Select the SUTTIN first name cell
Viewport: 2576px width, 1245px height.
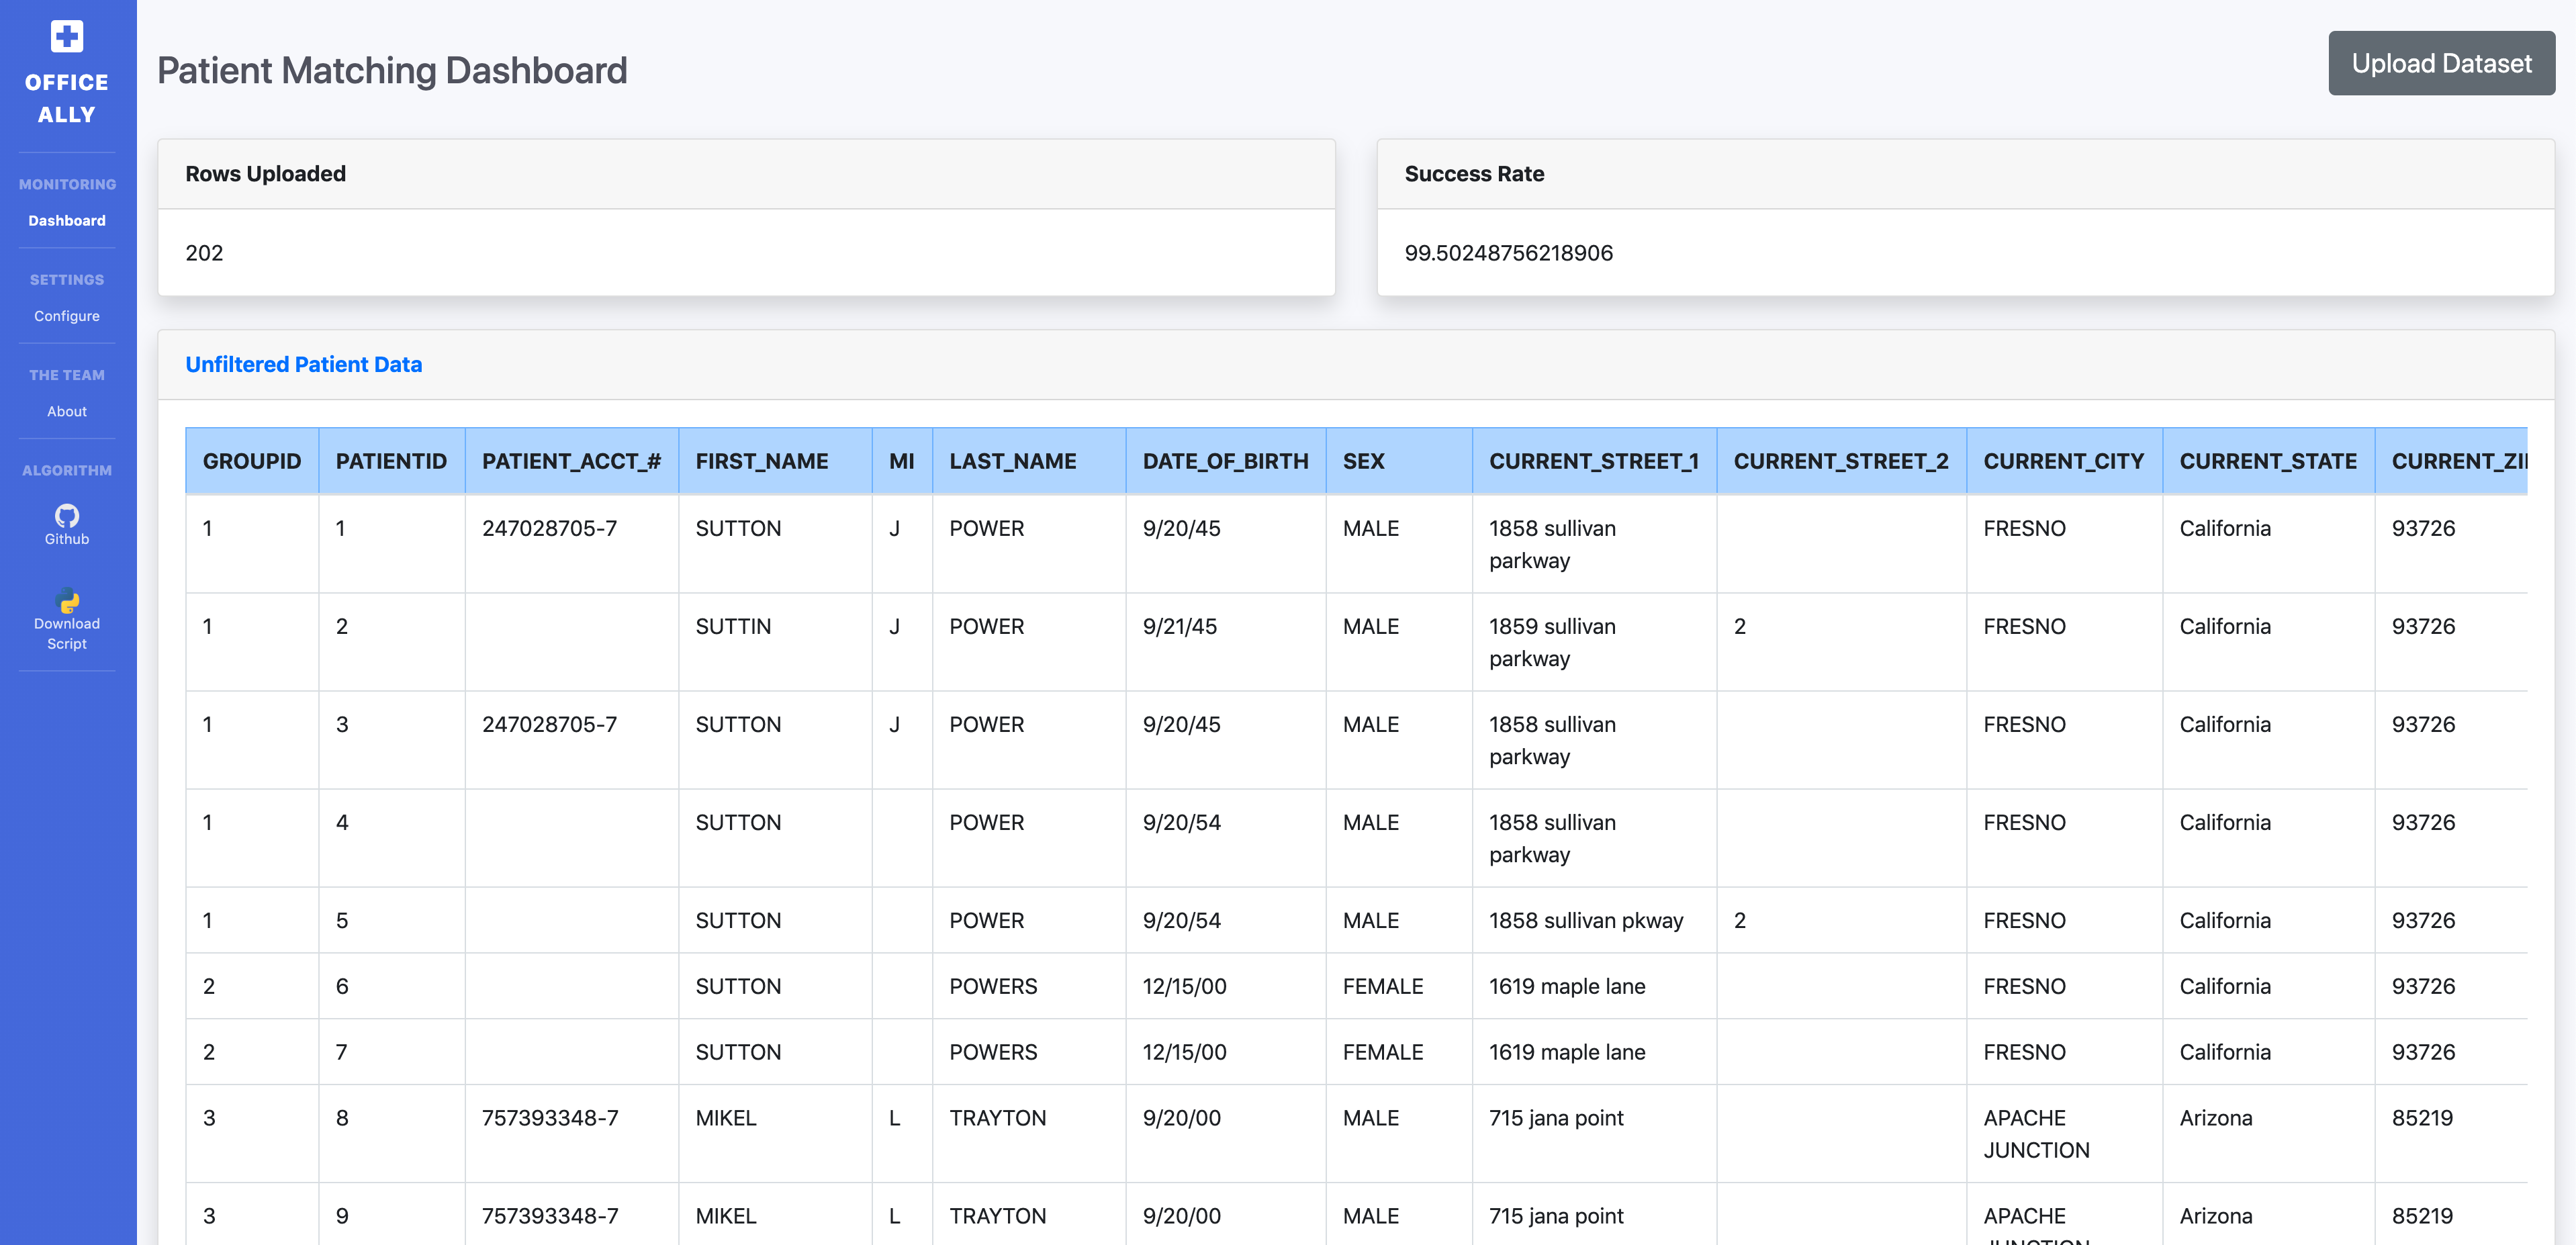(x=733, y=626)
